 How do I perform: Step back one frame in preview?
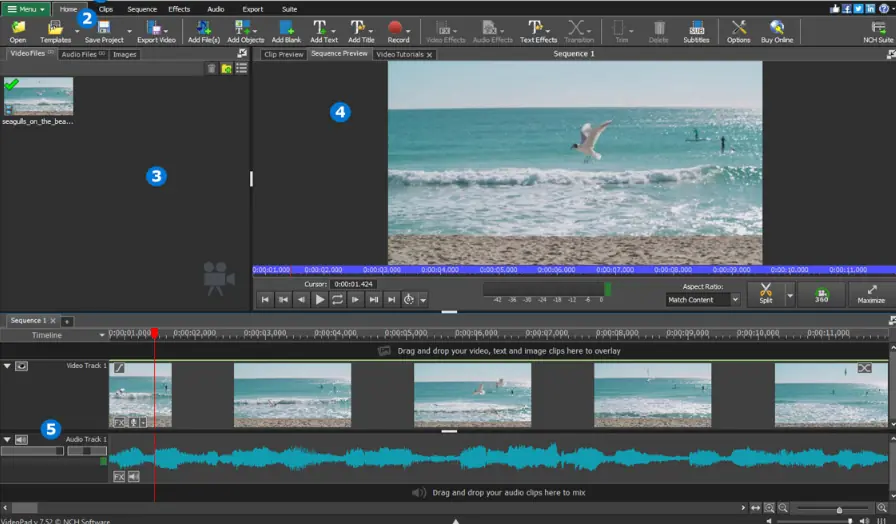tap(301, 299)
